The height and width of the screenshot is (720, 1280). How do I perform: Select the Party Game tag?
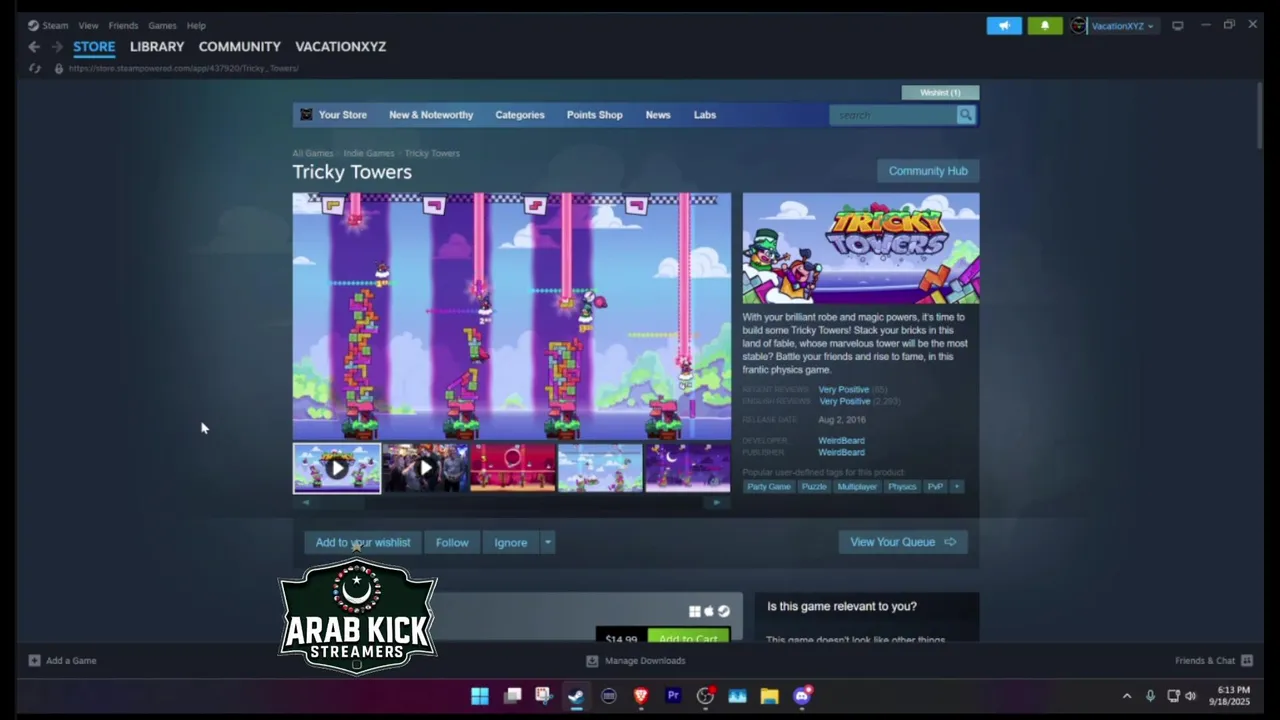(769, 487)
